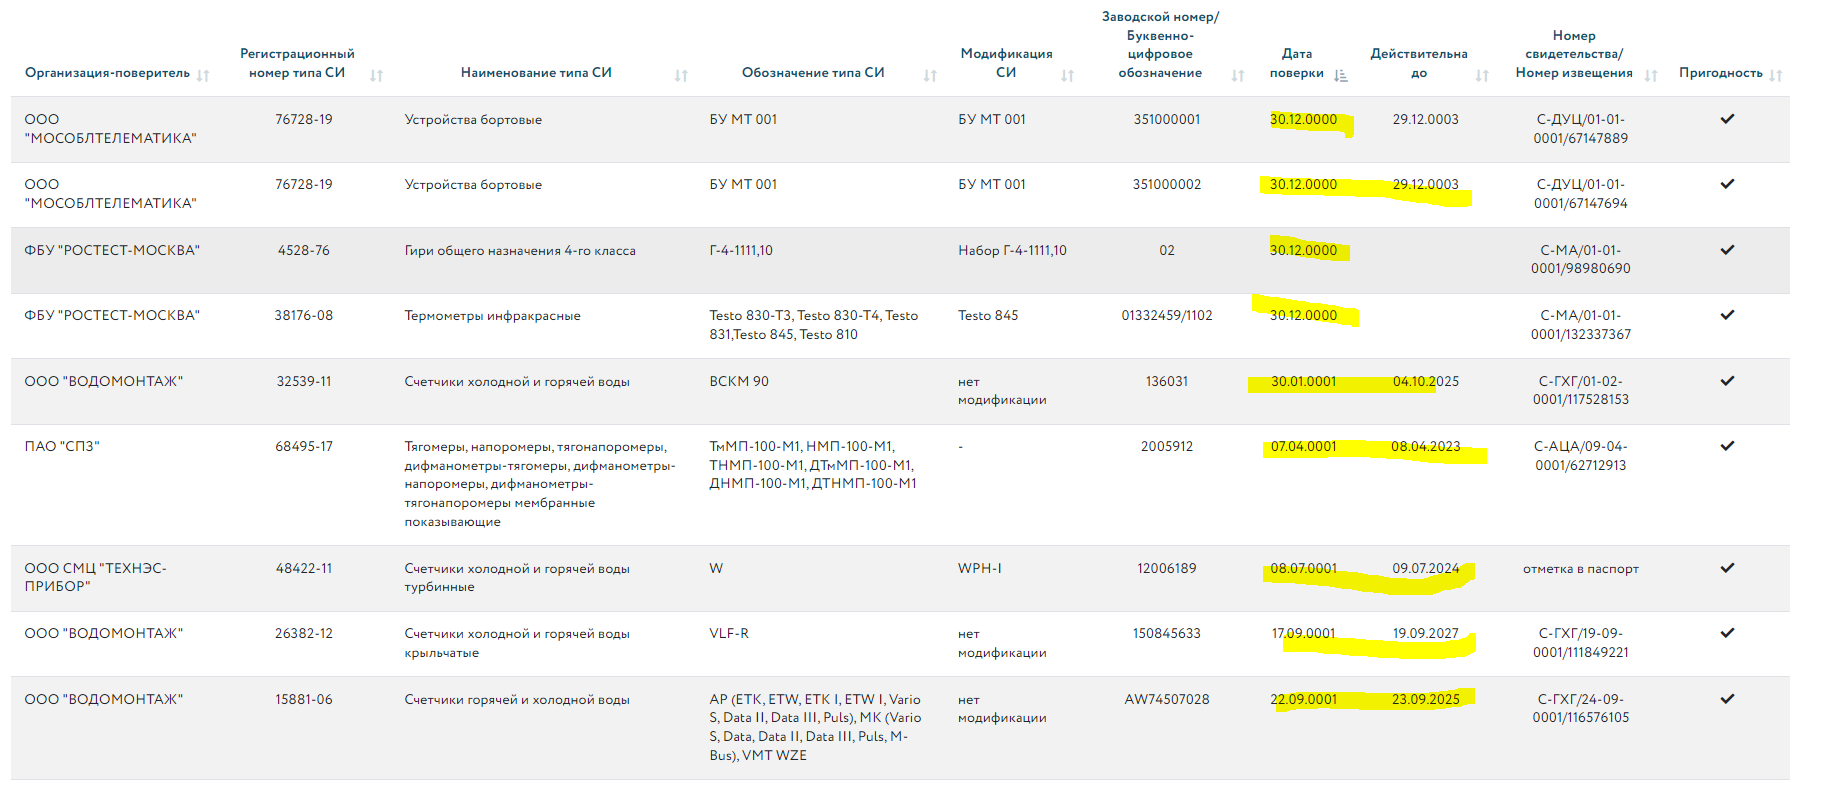Click checkmark in first МОСОБЛТЕЛЕМАТИКА row
1834x786 pixels.
coord(1727,119)
